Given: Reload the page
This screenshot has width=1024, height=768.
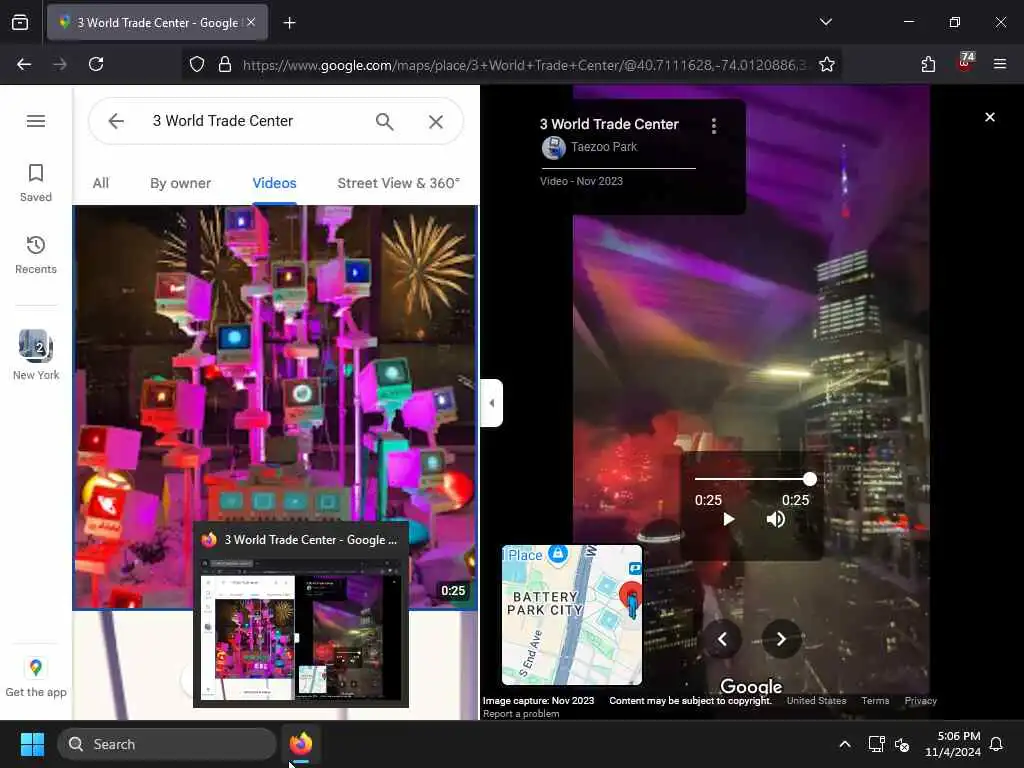Looking at the screenshot, I should click(x=96, y=64).
